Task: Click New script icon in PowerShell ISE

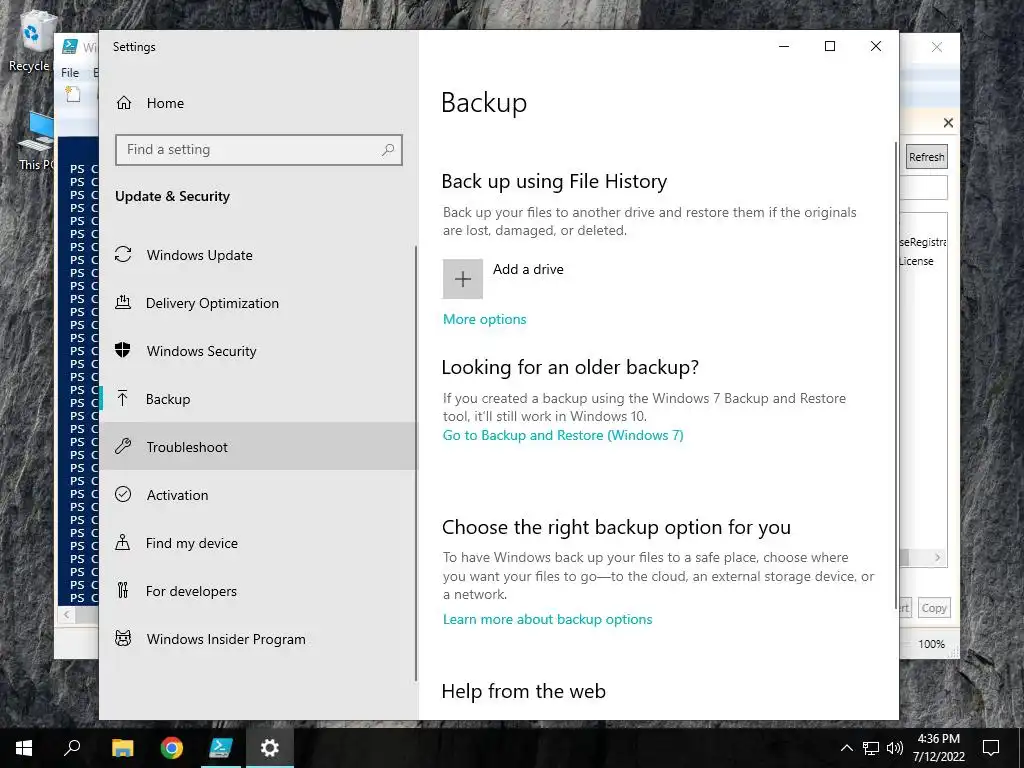Action: pos(72,95)
